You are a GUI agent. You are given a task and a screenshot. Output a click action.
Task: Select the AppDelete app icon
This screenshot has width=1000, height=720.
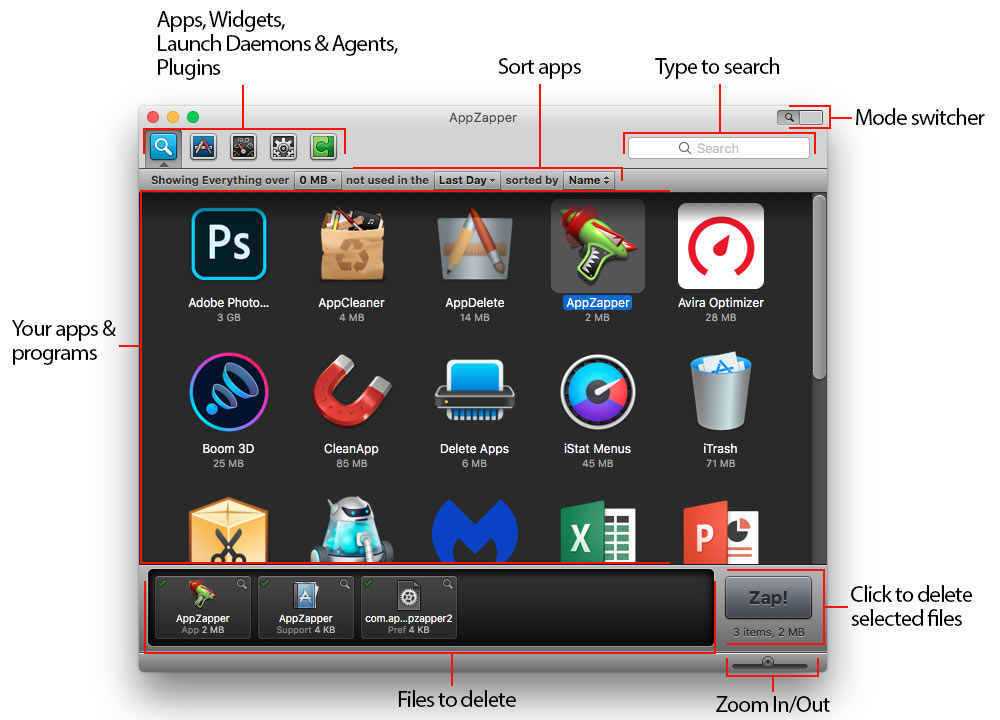click(x=474, y=244)
